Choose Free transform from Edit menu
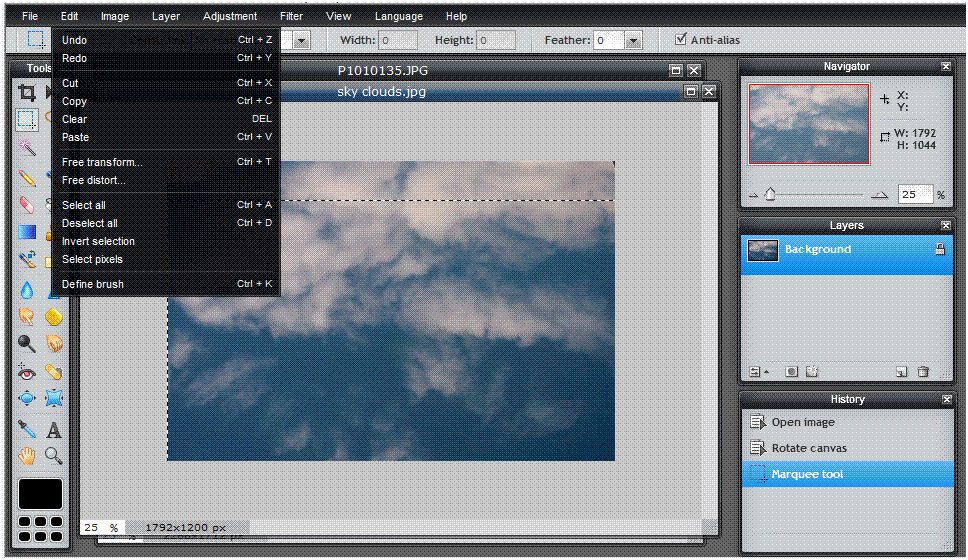The width and height of the screenshot is (968, 560). [102, 162]
